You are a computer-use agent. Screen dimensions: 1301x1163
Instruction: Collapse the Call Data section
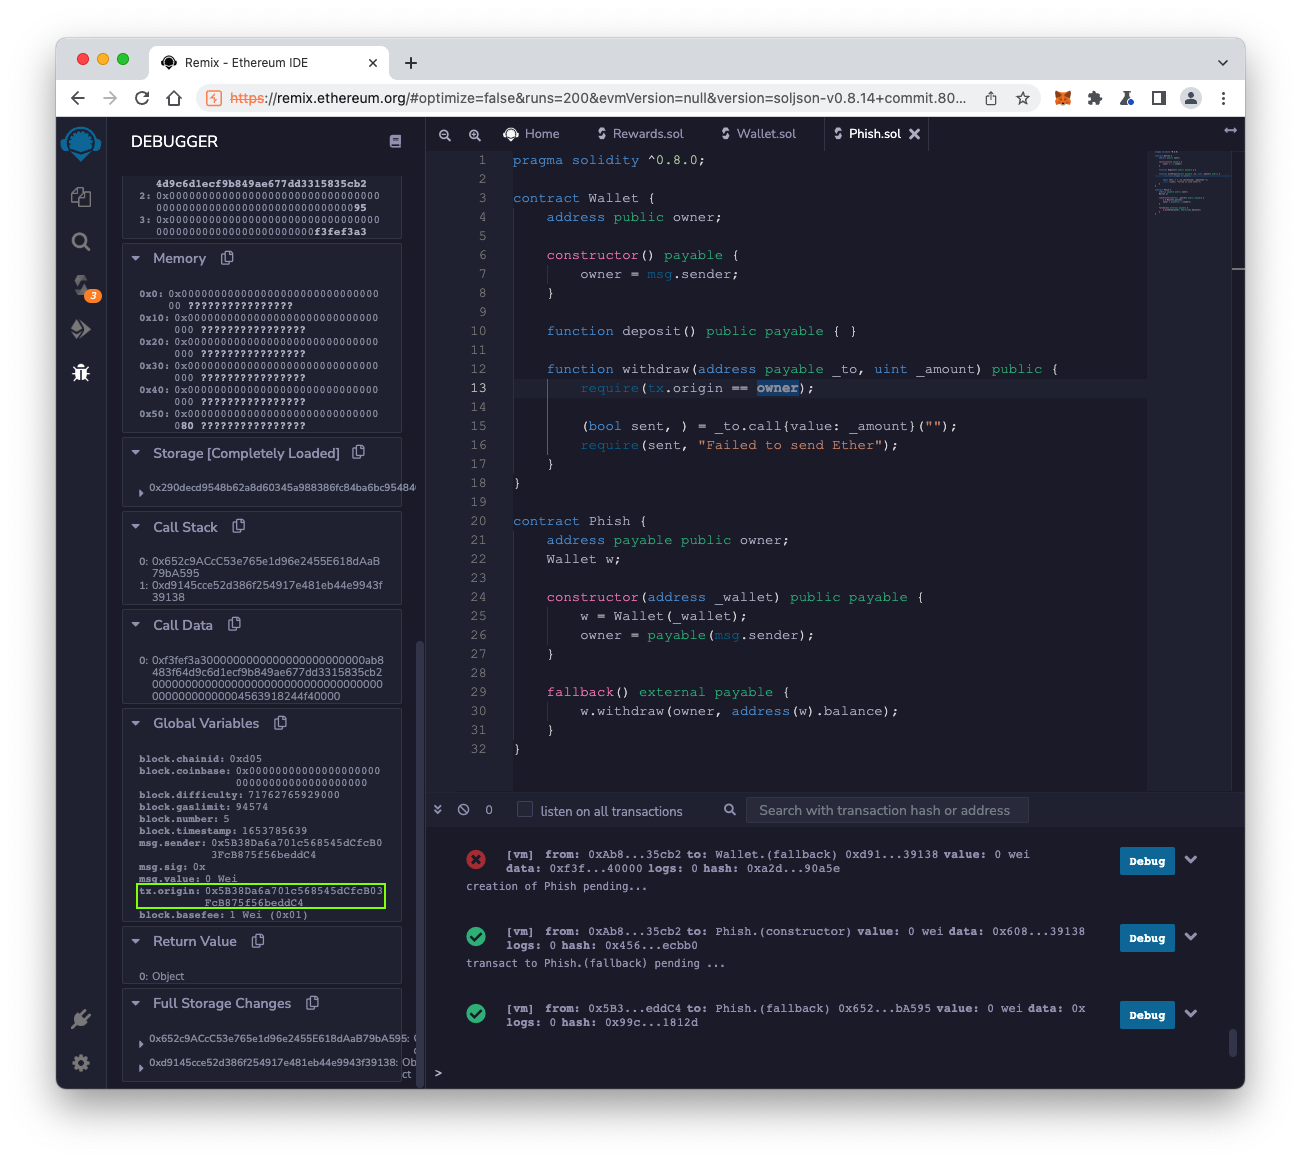[x=136, y=625]
